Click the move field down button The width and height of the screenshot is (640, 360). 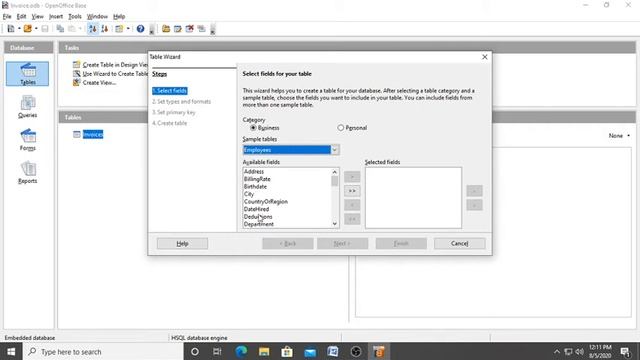coord(474,205)
